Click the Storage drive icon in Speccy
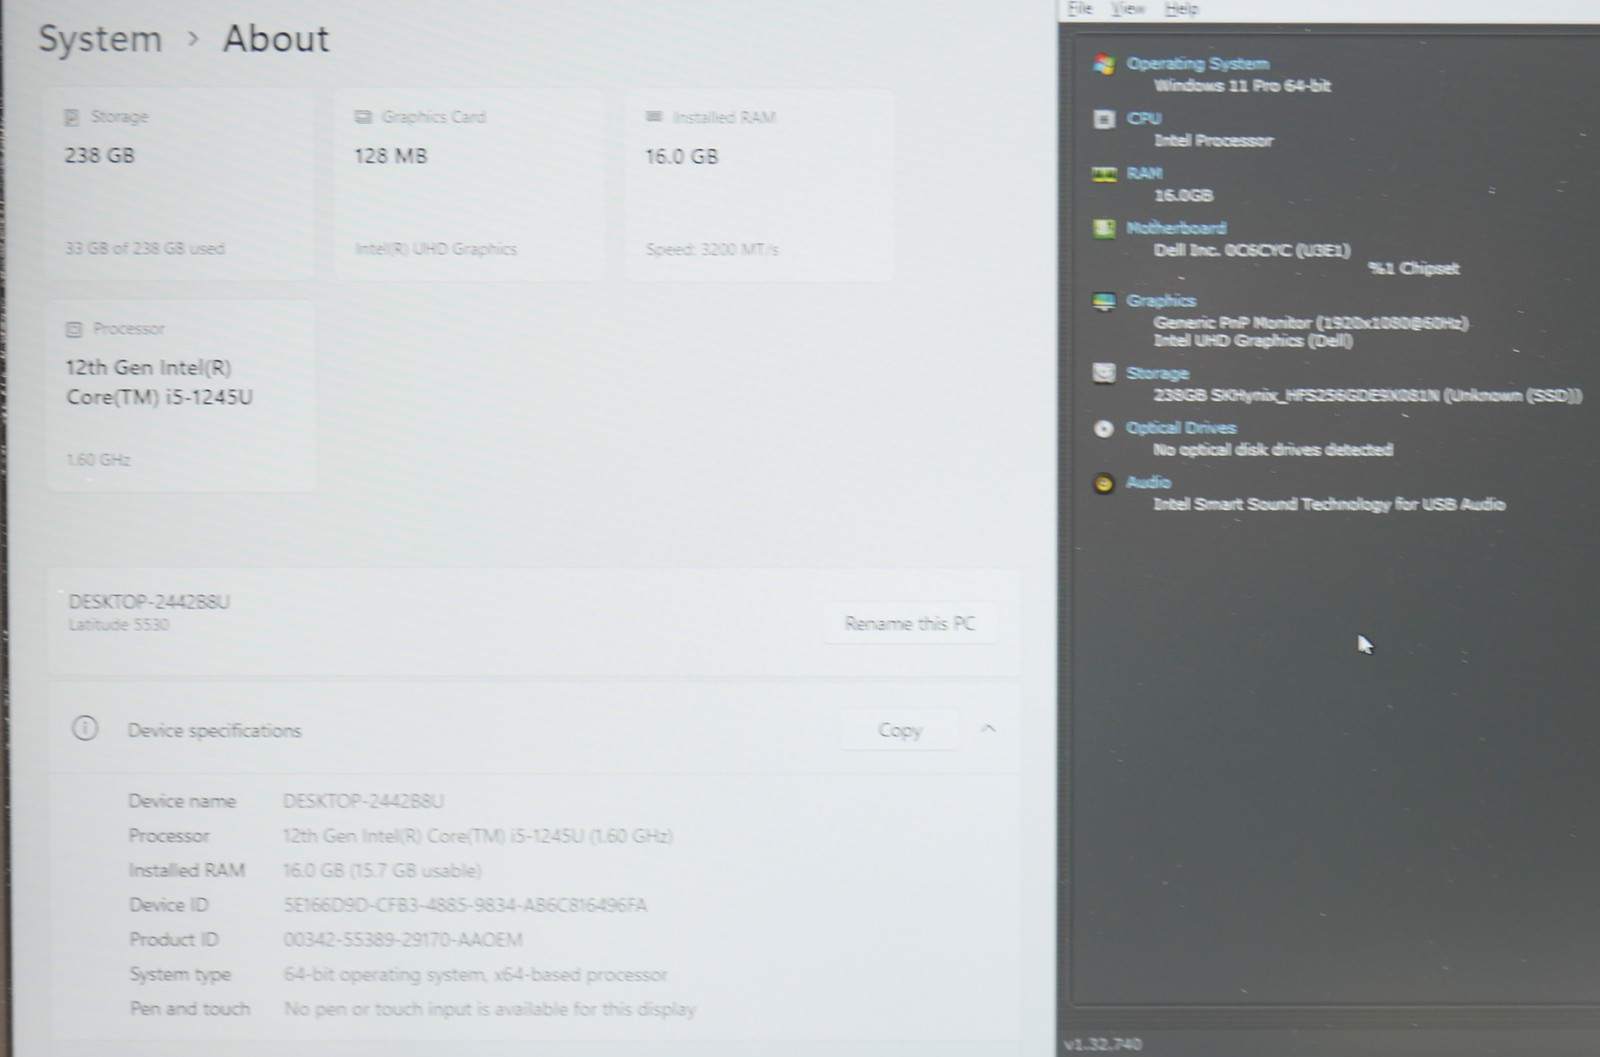Image resolution: width=1600 pixels, height=1057 pixels. (1104, 373)
